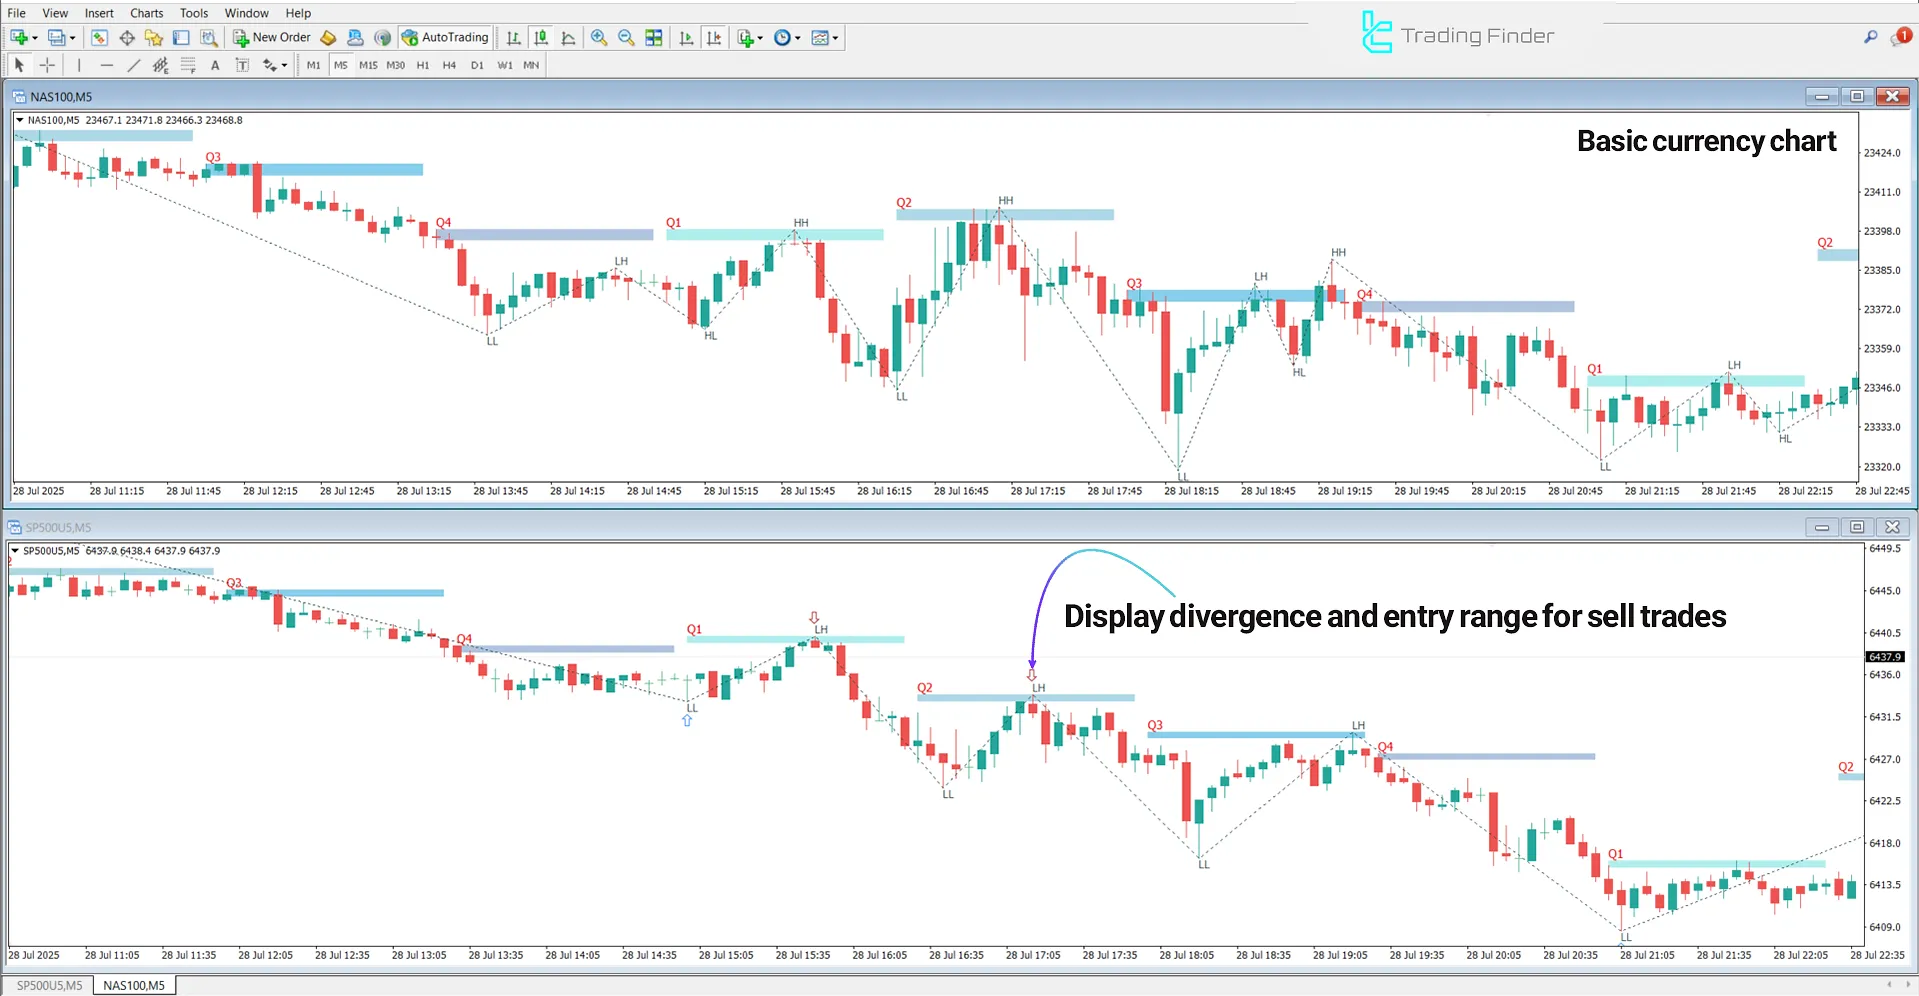Tile the chart windows
The height and width of the screenshot is (996, 1919).
coord(653,37)
